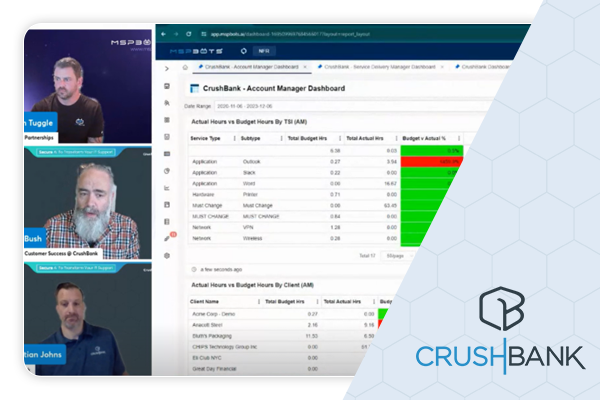Open the Date Range picker field

(x=352, y=106)
